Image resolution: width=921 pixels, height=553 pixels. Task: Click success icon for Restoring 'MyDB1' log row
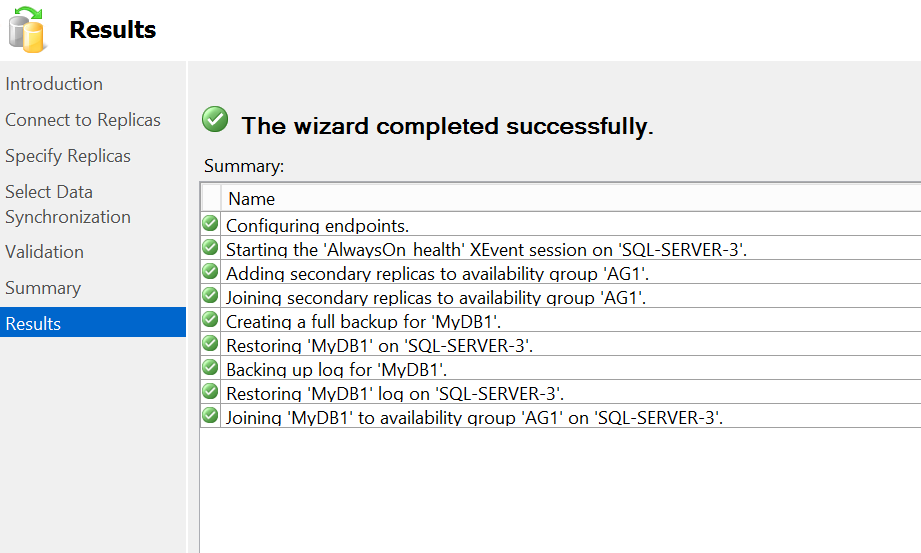[210, 392]
